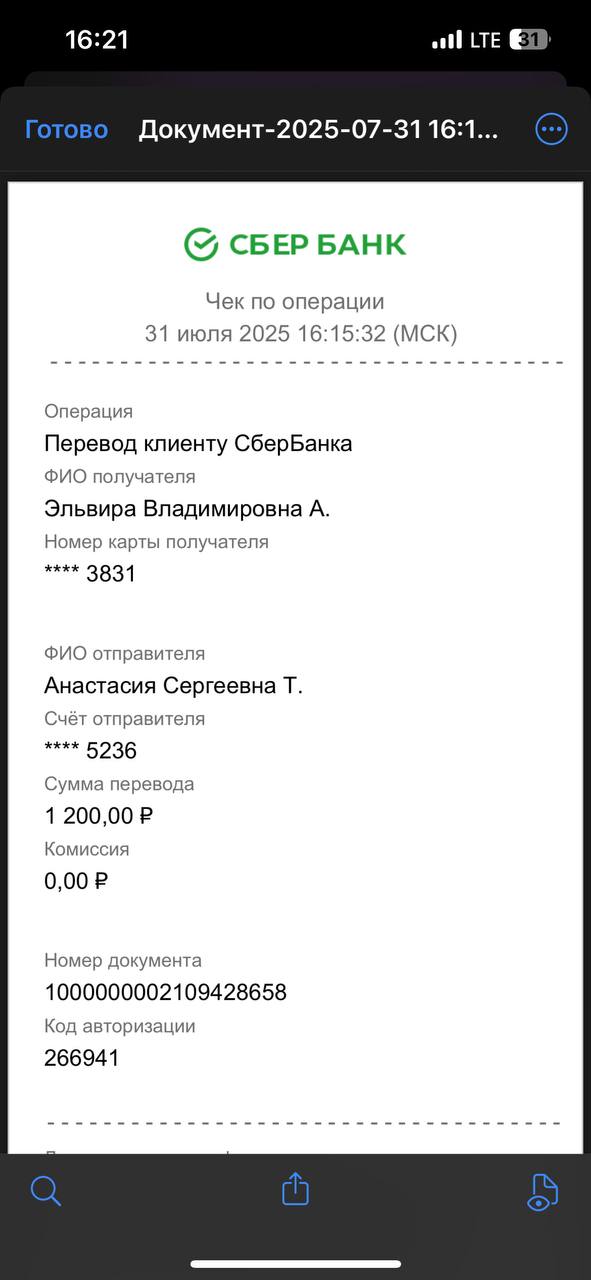Tap the Готово button
Screen dimensions: 591x1280
tap(66, 130)
